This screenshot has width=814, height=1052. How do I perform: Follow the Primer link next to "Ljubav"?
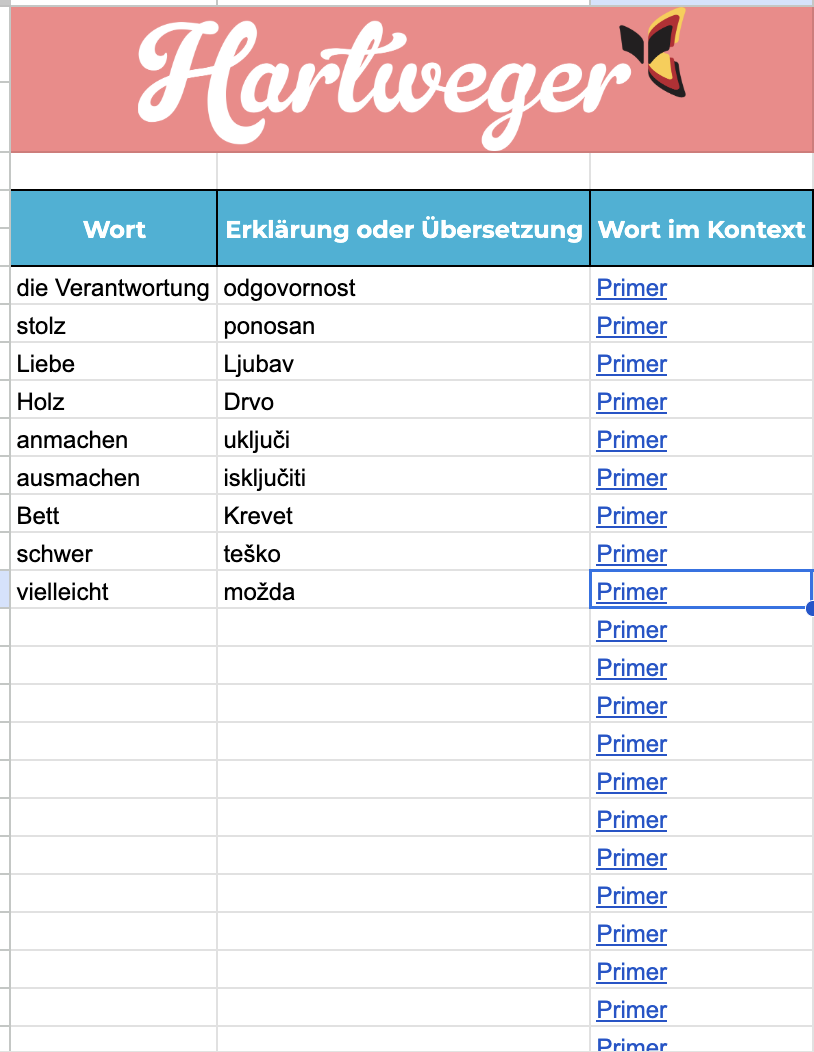click(631, 364)
